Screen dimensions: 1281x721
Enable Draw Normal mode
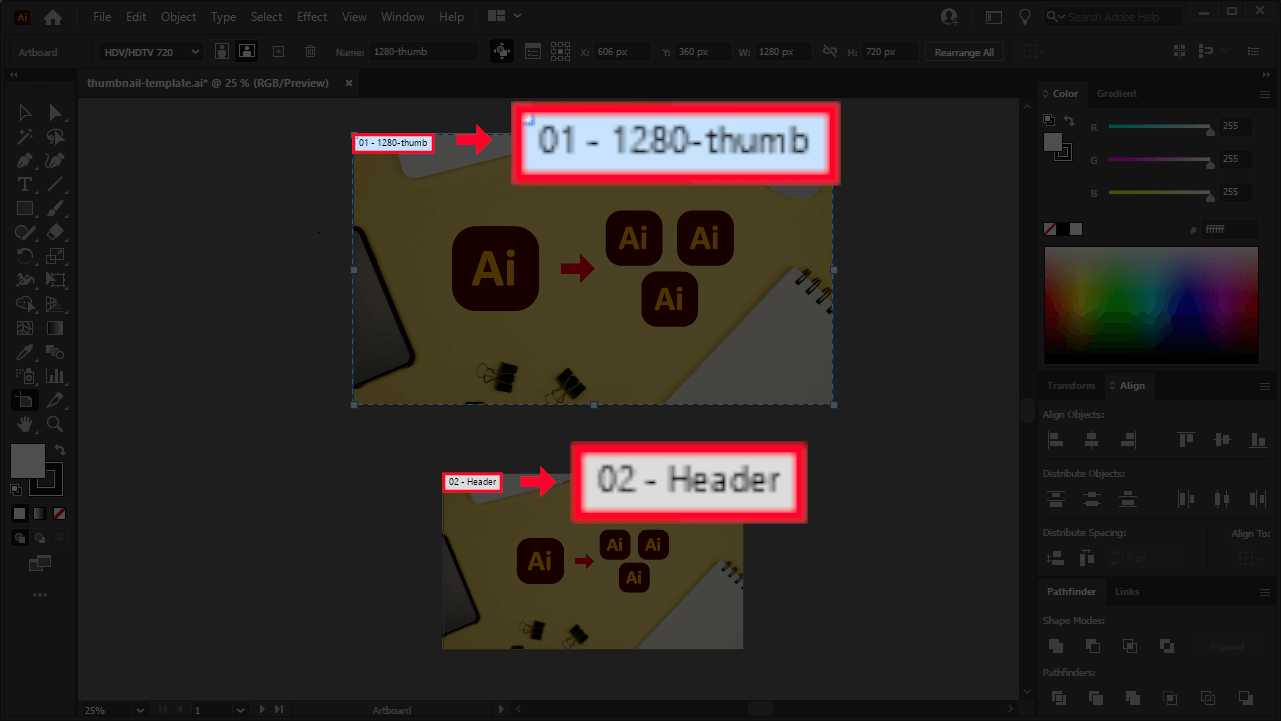coord(20,537)
